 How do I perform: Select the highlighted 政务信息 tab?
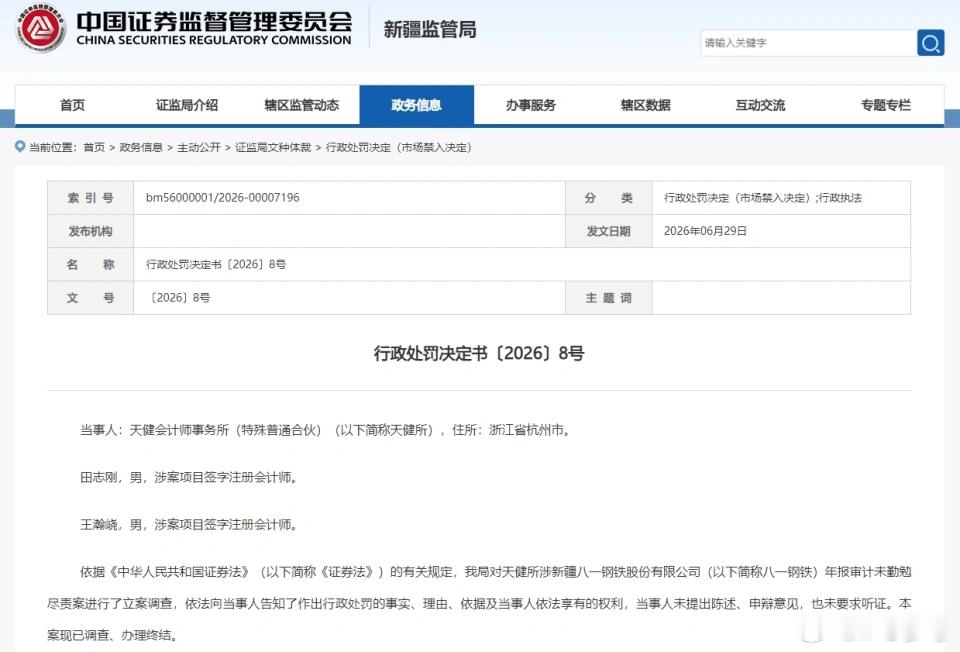coord(416,105)
